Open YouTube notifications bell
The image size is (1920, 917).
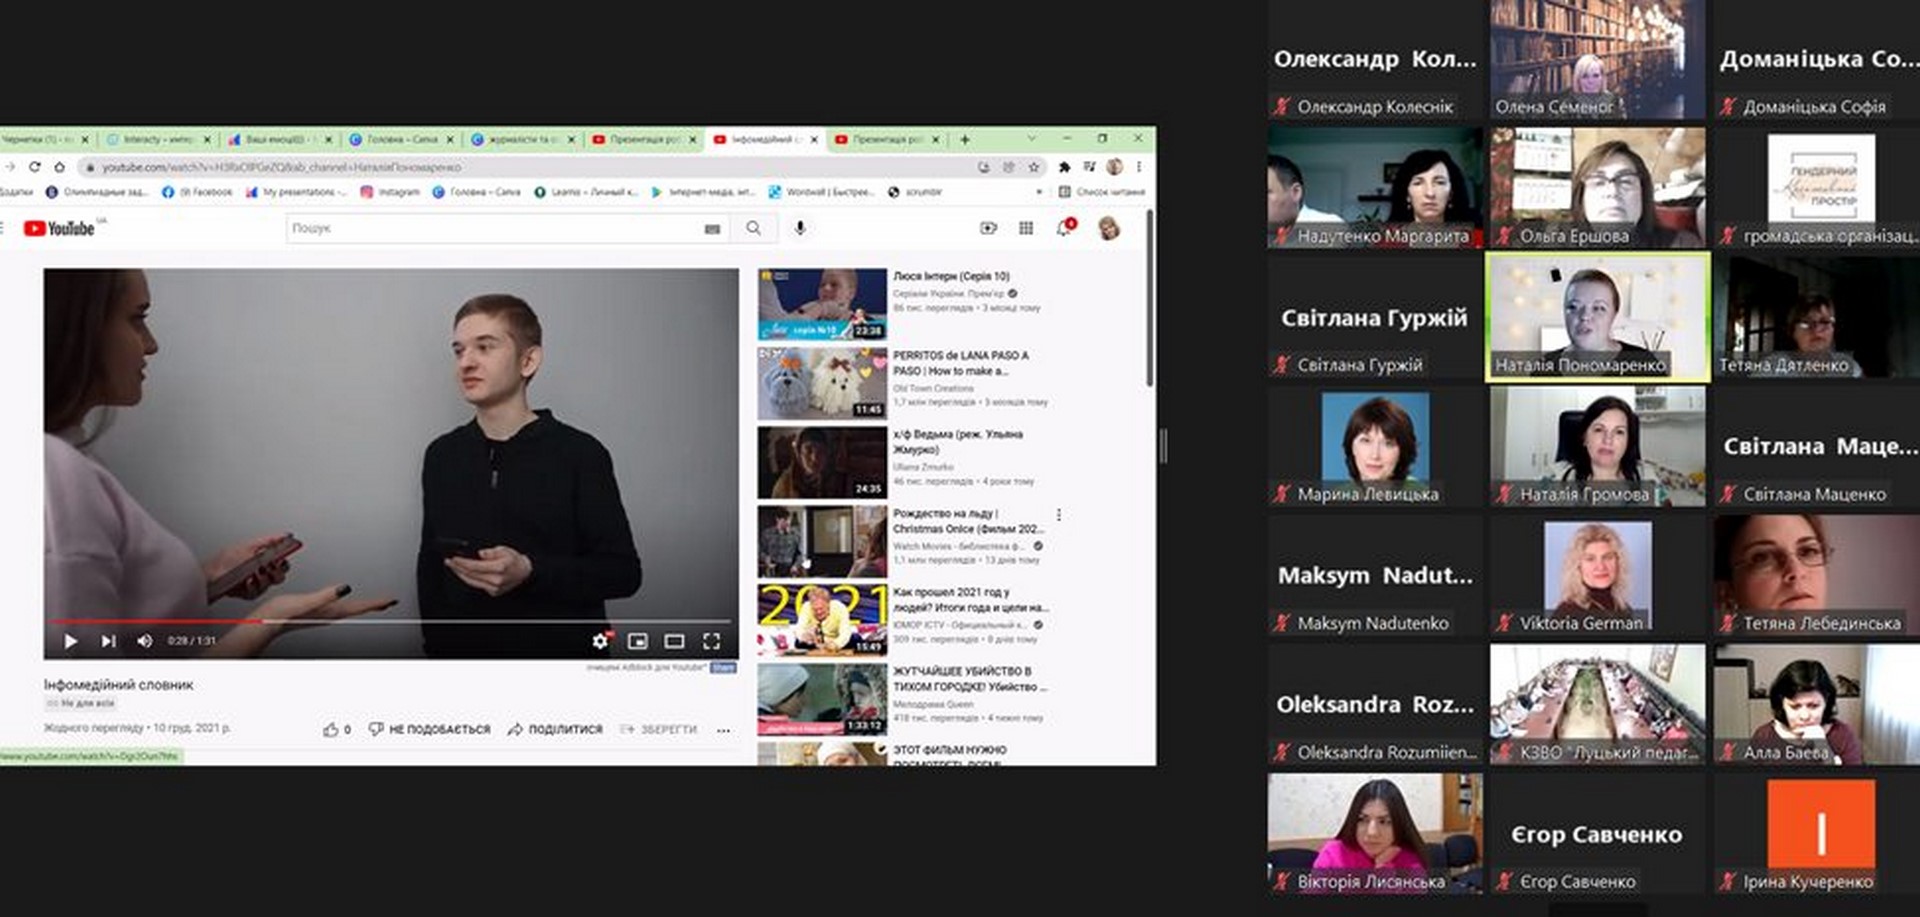pos(1063,229)
